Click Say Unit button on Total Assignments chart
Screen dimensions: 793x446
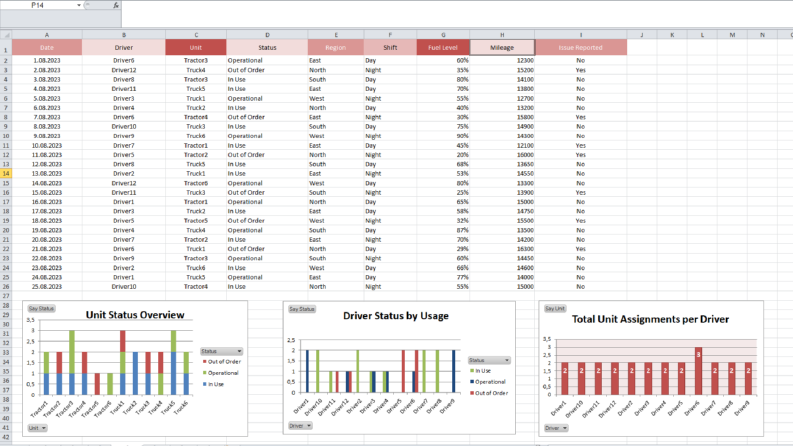555,308
